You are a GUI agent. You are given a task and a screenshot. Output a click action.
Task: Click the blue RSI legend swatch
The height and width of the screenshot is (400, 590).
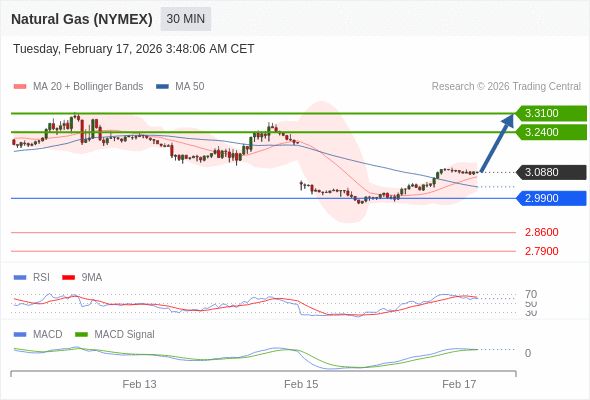click(20, 278)
